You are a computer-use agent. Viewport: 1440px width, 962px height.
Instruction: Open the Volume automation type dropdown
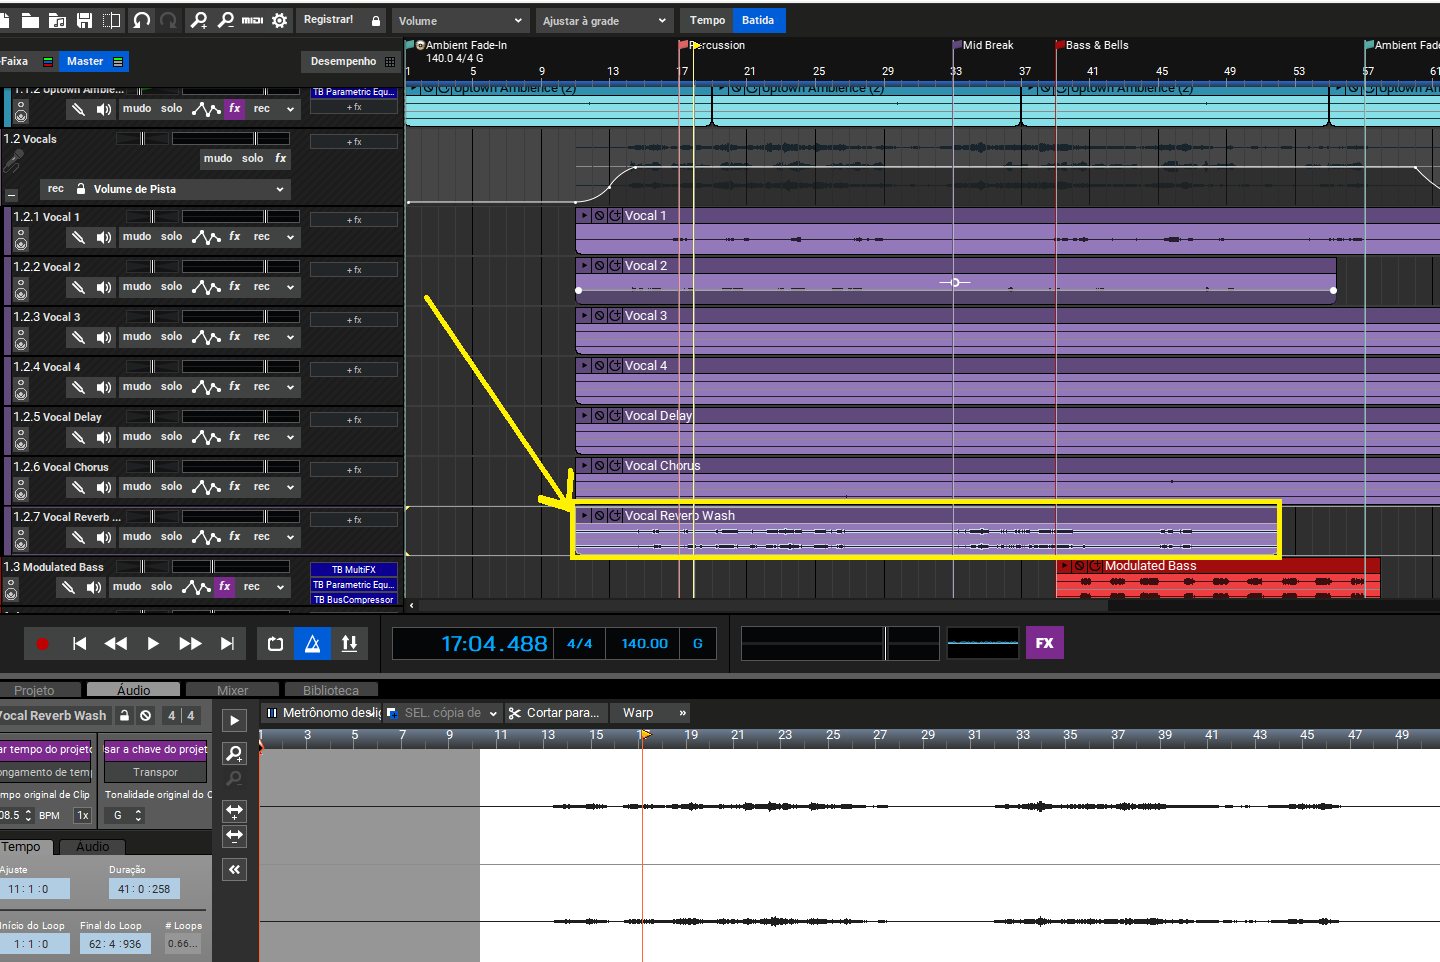click(458, 21)
